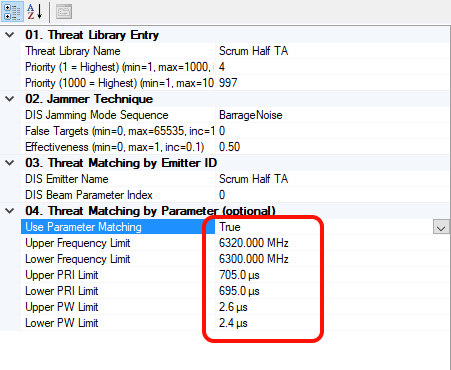Edit the False Targets value 0
The width and height of the screenshot is (451, 370).
(x=222, y=131)
